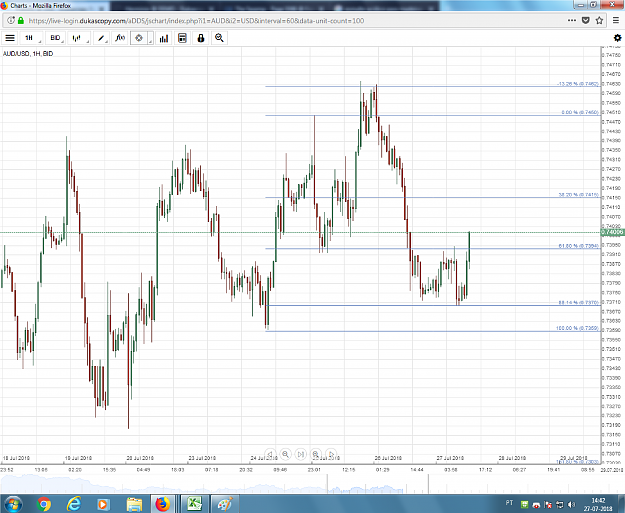Viewport: 625px width, 513px height.
Task: Launch Internet Explorer from the taskbar
Action: (x=74, y=504)
